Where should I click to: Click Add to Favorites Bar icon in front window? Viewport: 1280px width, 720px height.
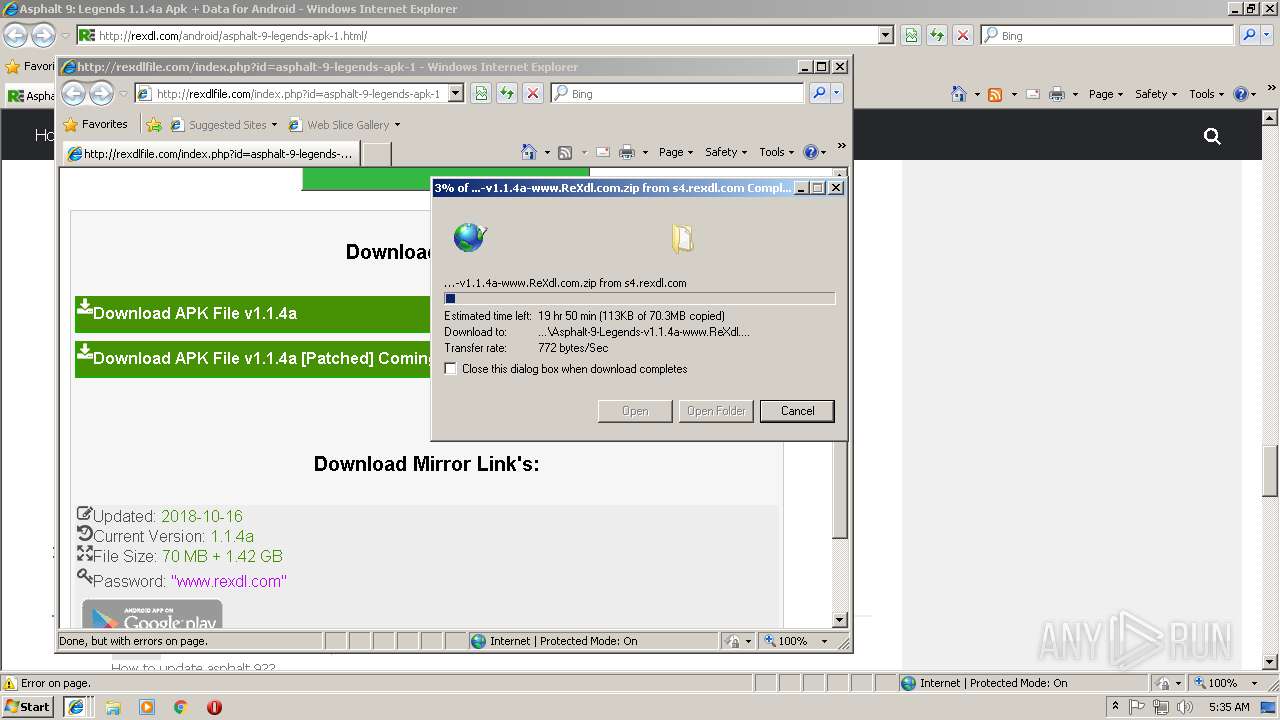pyautogui.click(x=154, y=125)
